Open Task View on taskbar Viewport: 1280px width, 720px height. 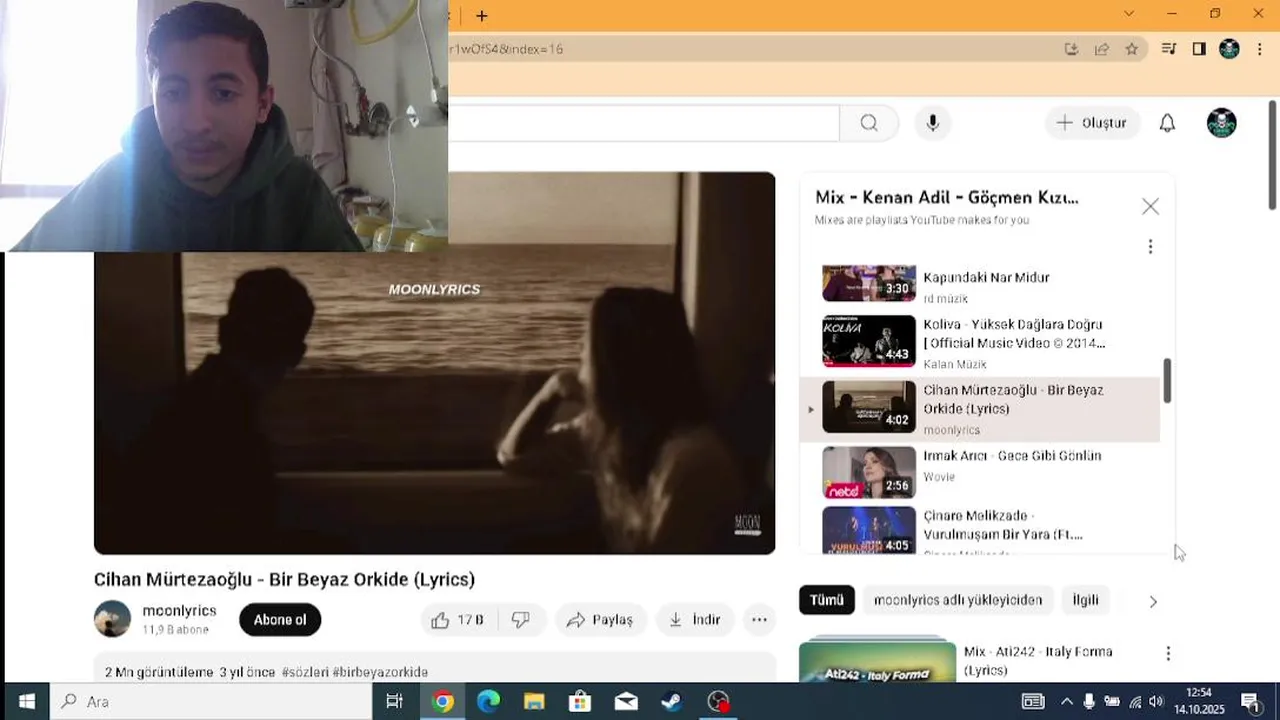point(395,701)
